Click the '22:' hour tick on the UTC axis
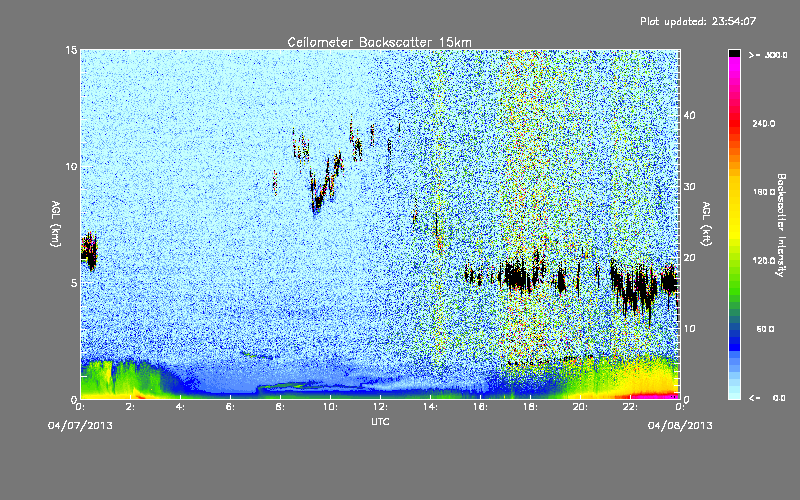Viewport: 800px width, 500px height. (x=630, y=407)
